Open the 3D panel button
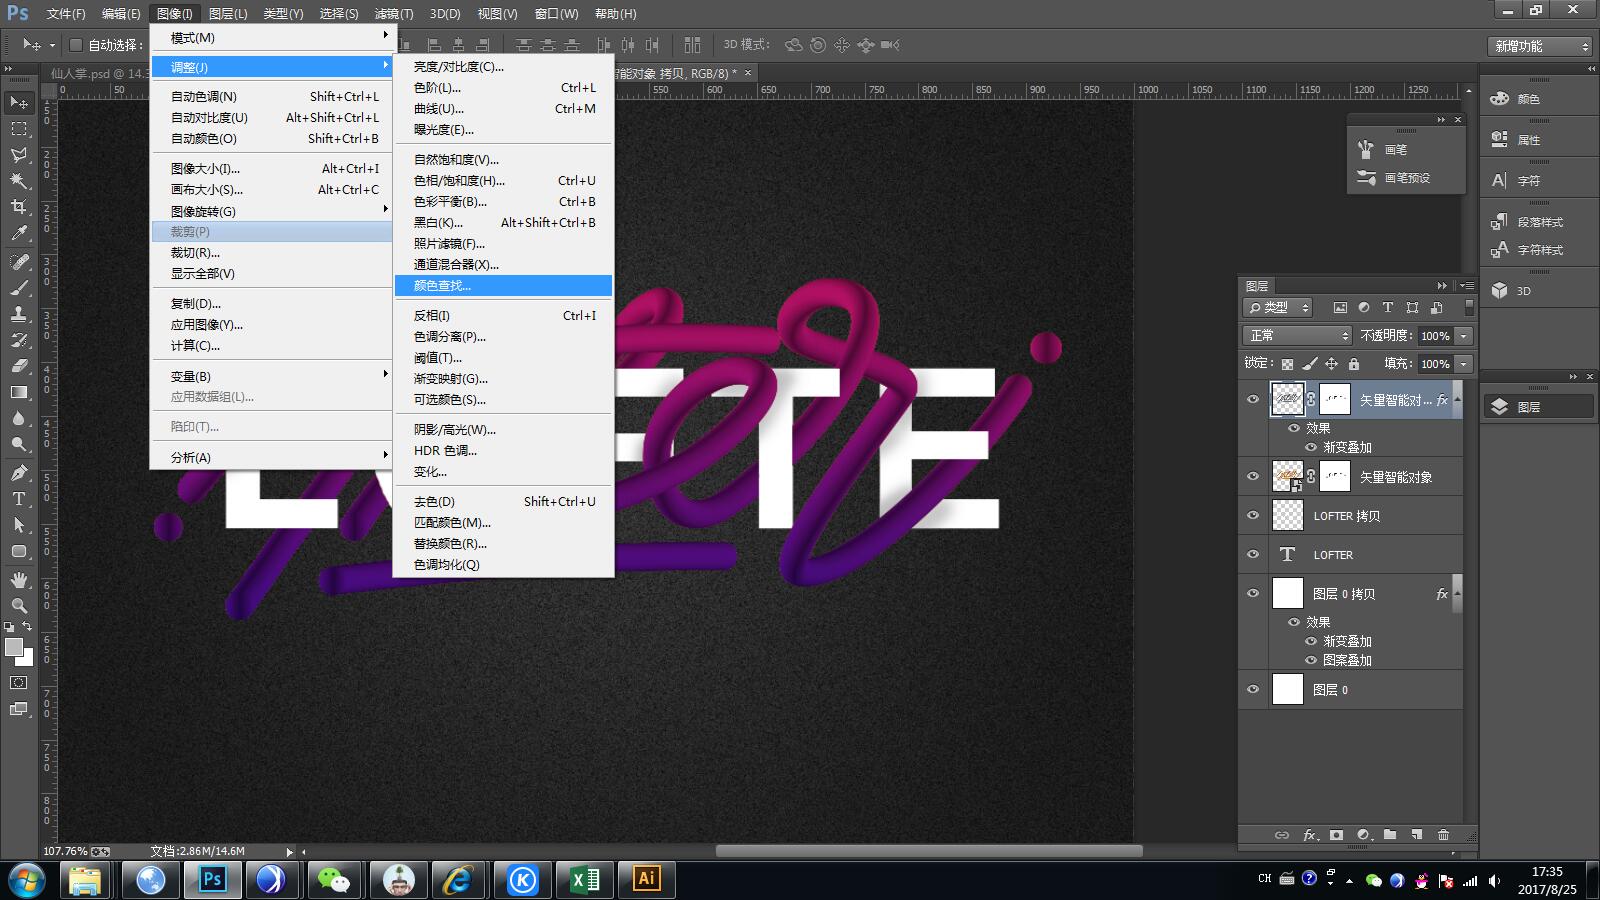Viewport: 1600px width, 900px height. 1538,291
